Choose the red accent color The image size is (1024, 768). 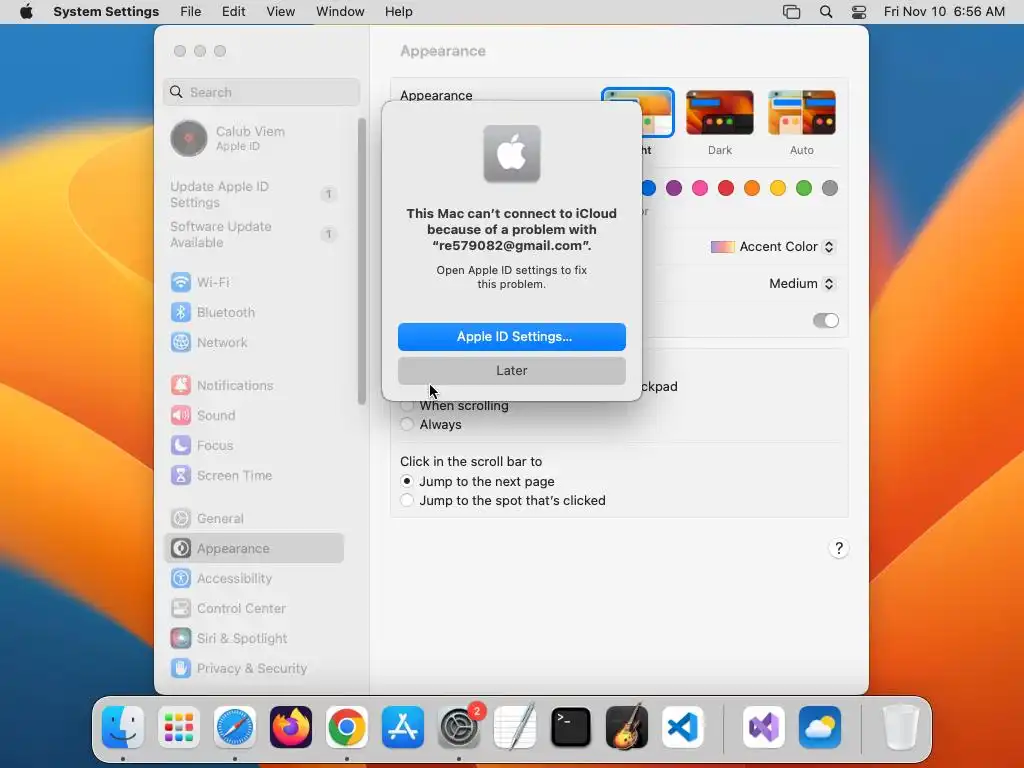pos(726,189)
